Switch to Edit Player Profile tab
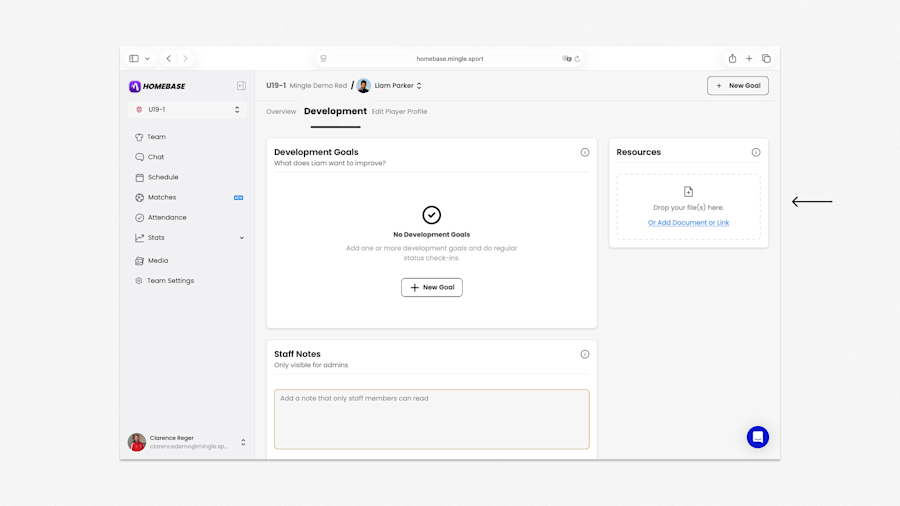 [399, 111]
